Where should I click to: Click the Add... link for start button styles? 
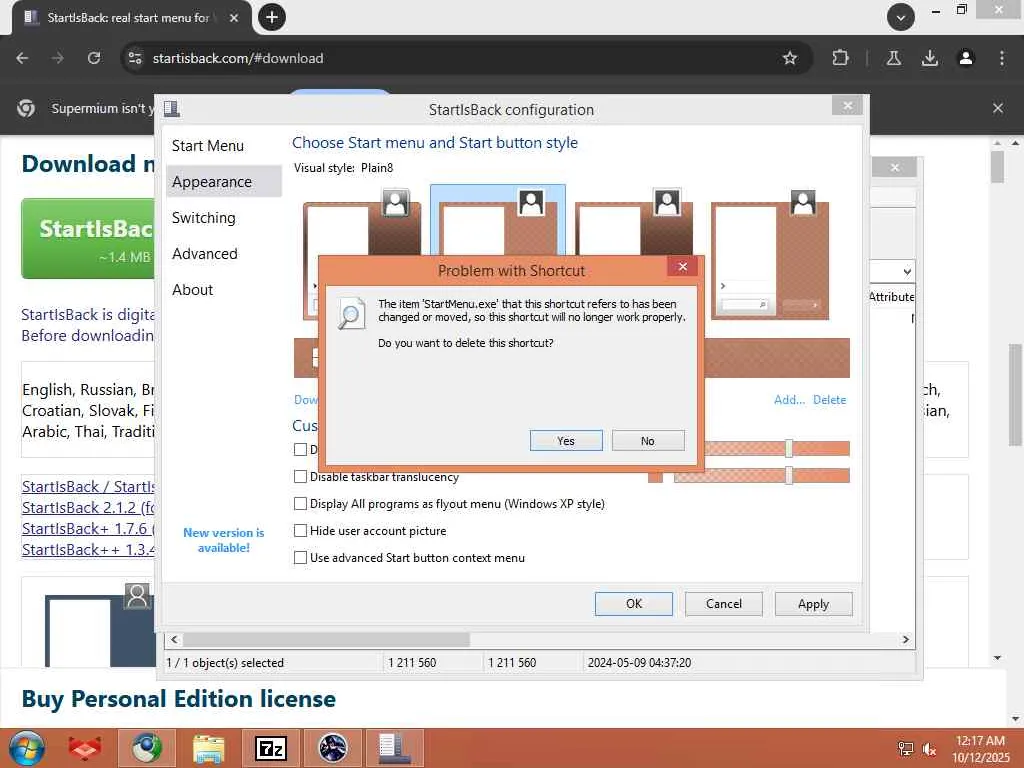point(789,400)
